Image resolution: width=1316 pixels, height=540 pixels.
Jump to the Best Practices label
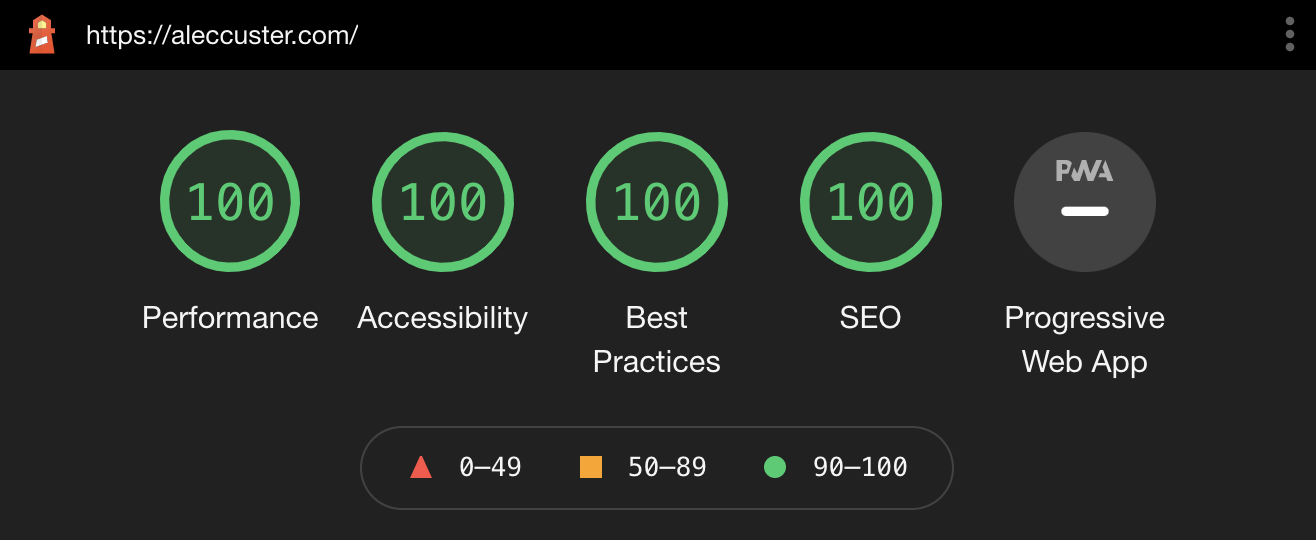pyautogui.click(x=657, y=340)
